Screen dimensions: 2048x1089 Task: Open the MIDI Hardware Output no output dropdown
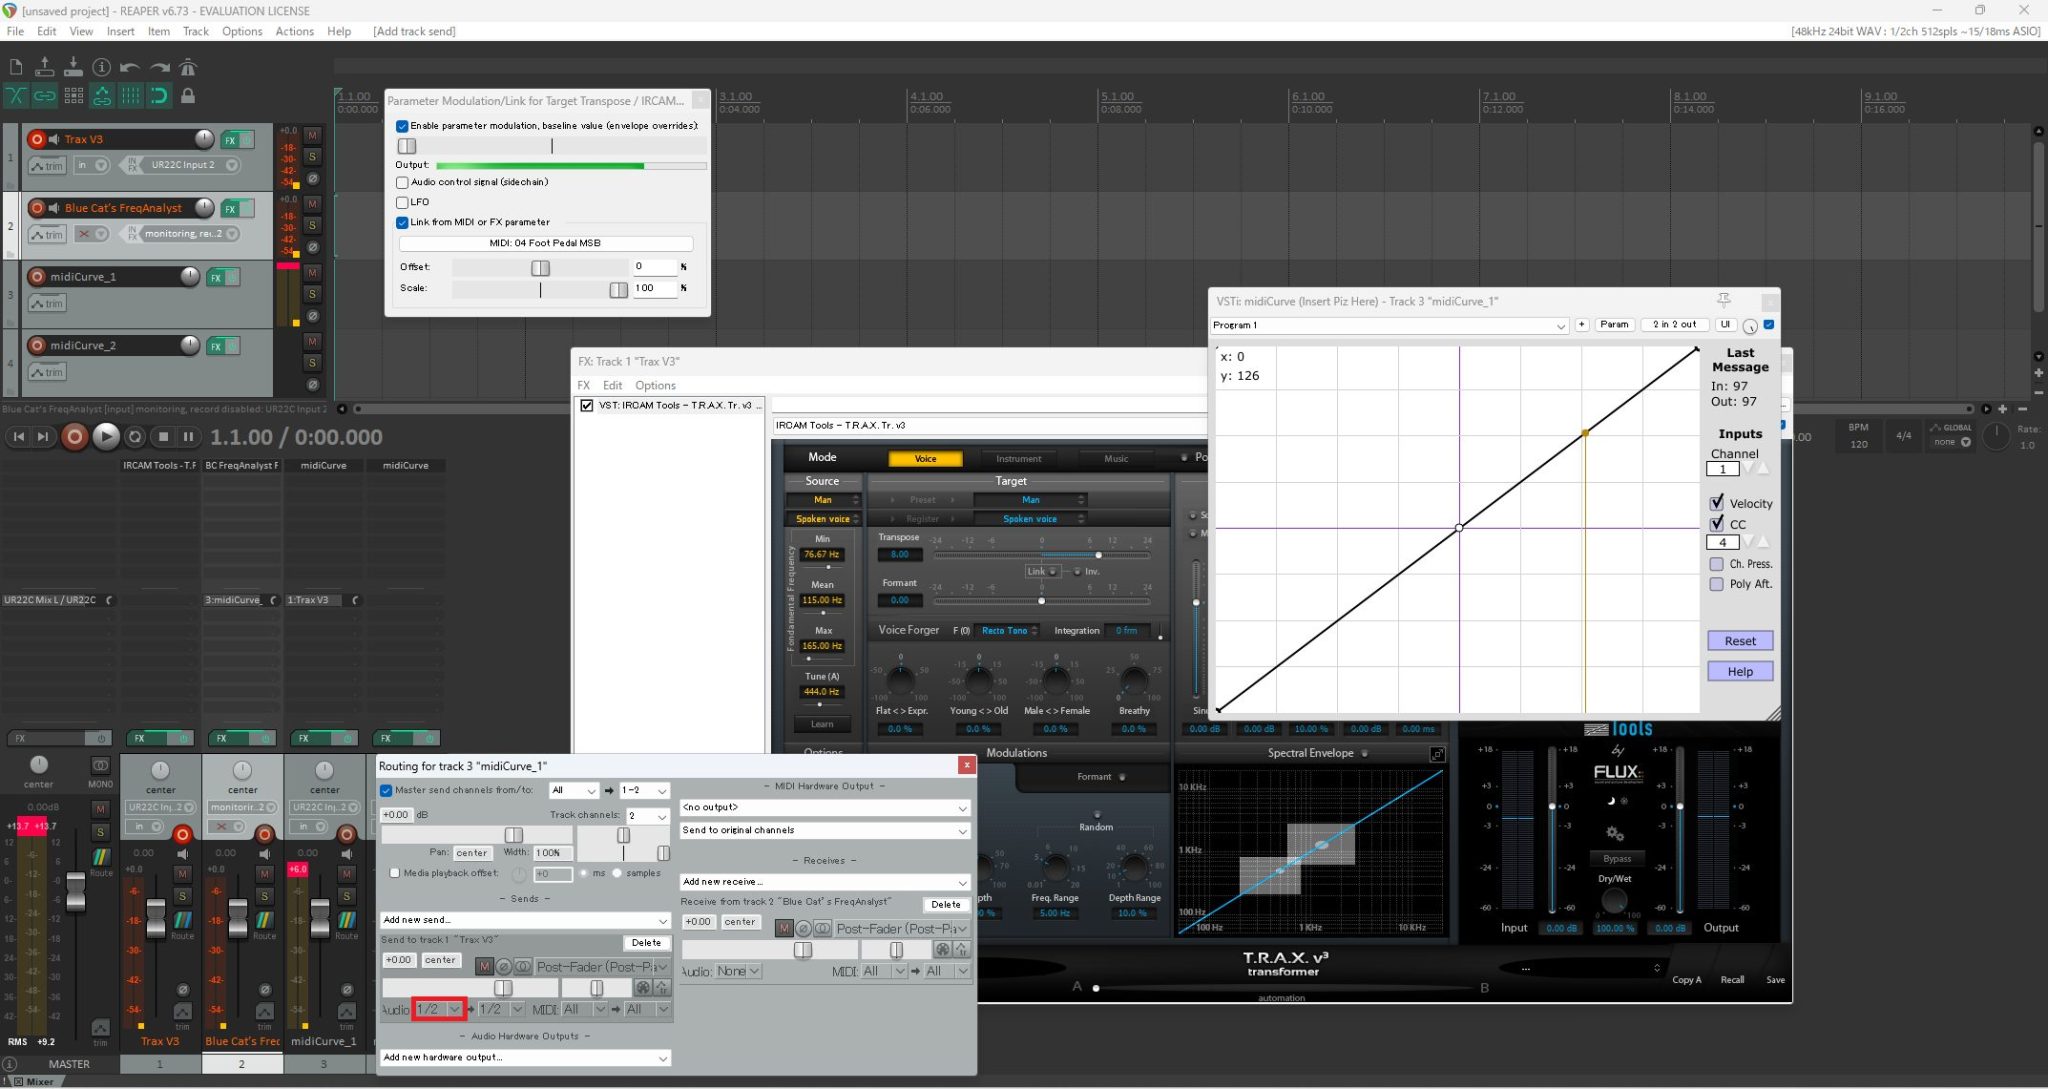(x=824, y=807)
